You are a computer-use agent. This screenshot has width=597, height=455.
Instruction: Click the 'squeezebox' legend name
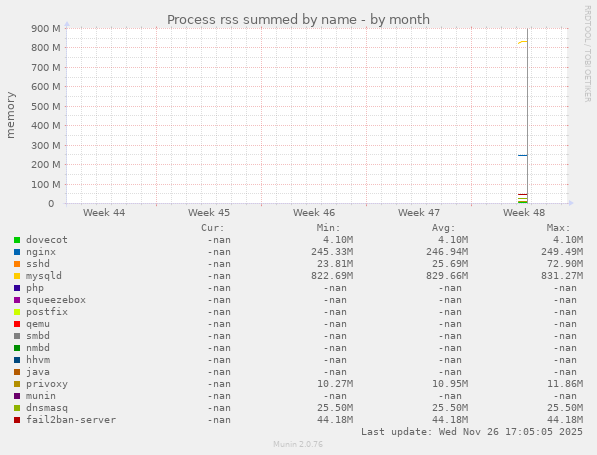(x=56, y=300)
